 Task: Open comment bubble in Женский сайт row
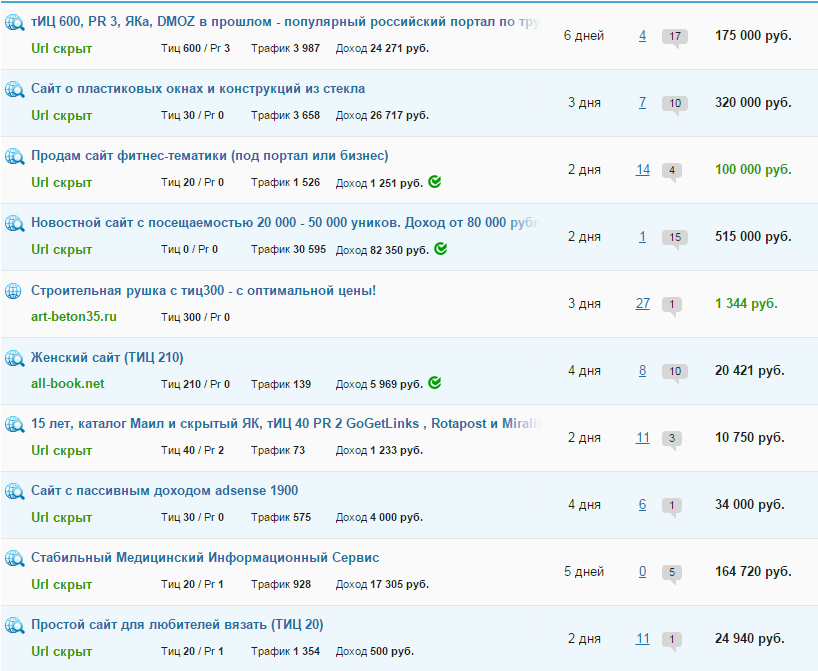tap(675, 373)
